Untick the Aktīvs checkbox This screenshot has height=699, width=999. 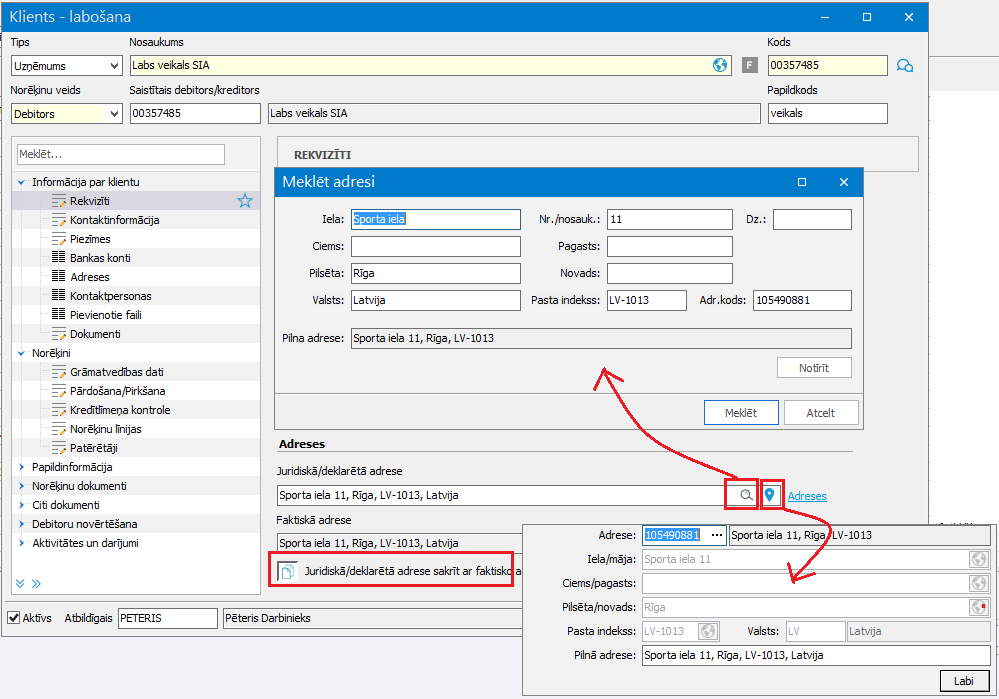coord(14,618)
